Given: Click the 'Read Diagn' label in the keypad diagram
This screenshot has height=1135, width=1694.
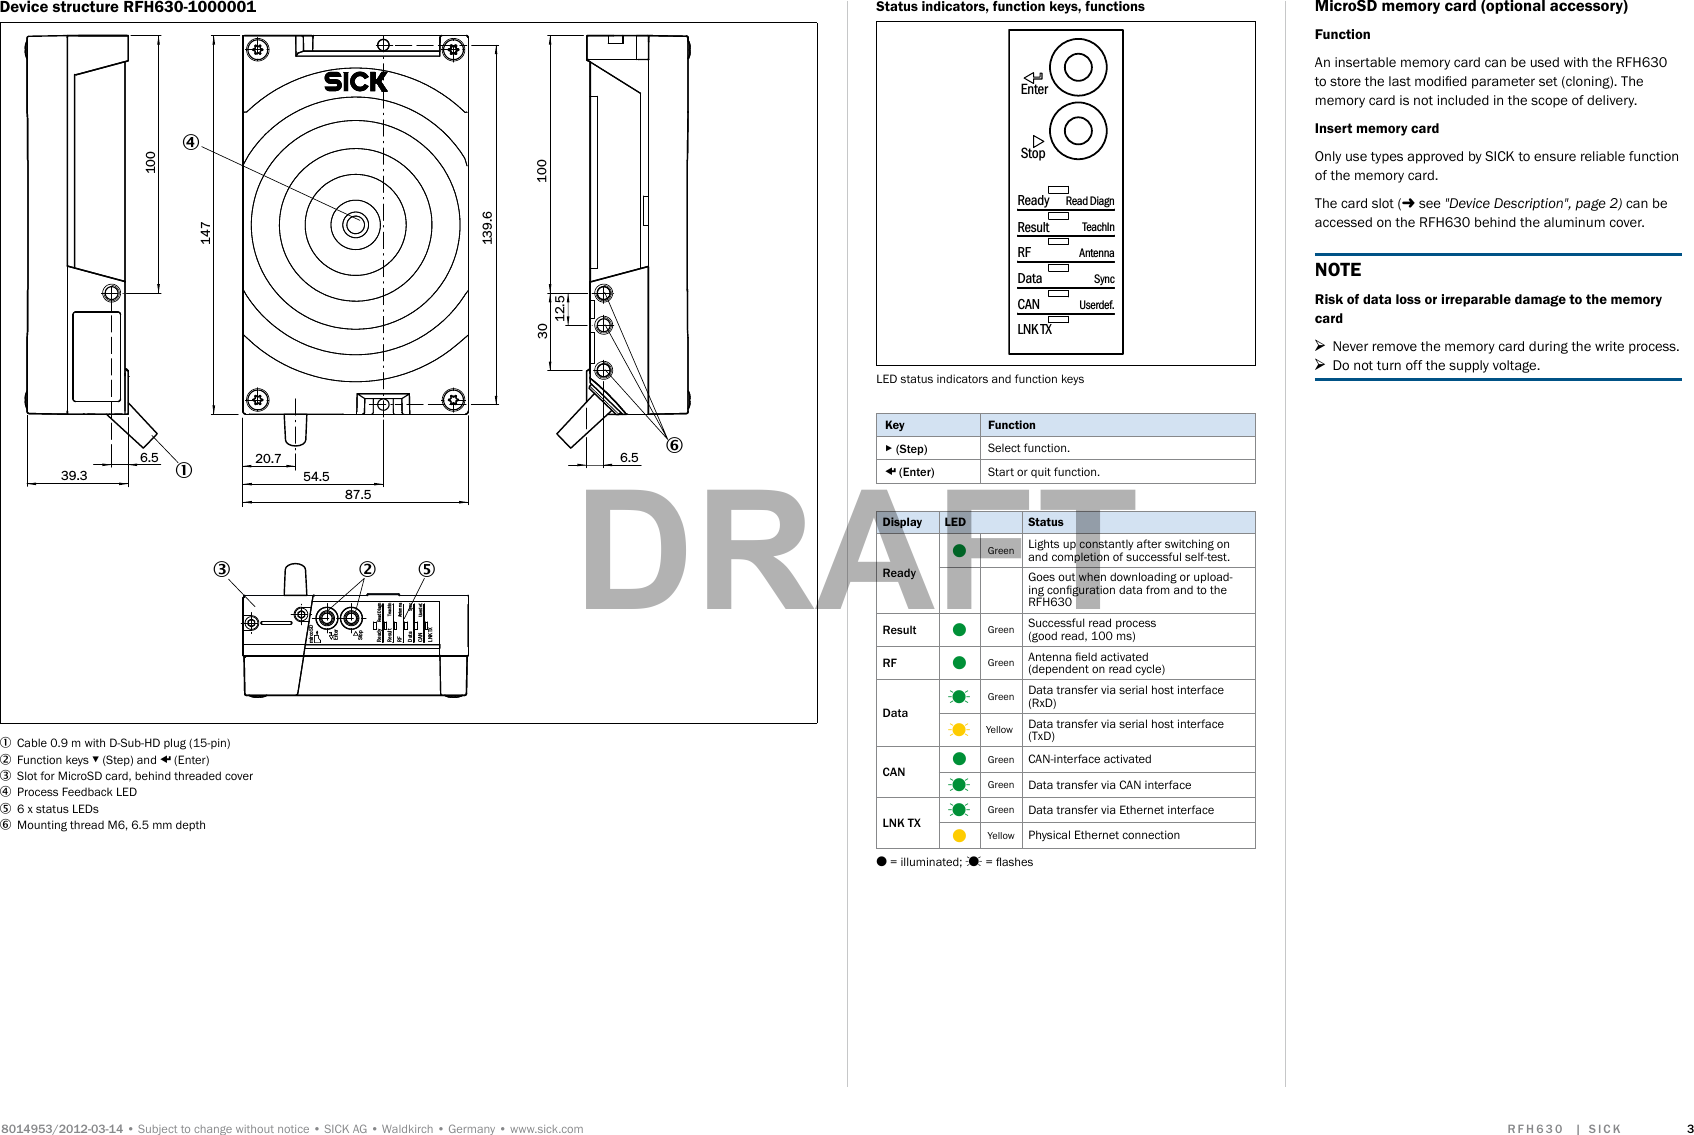Looking at the screenshot, I should coord(1089,201).
